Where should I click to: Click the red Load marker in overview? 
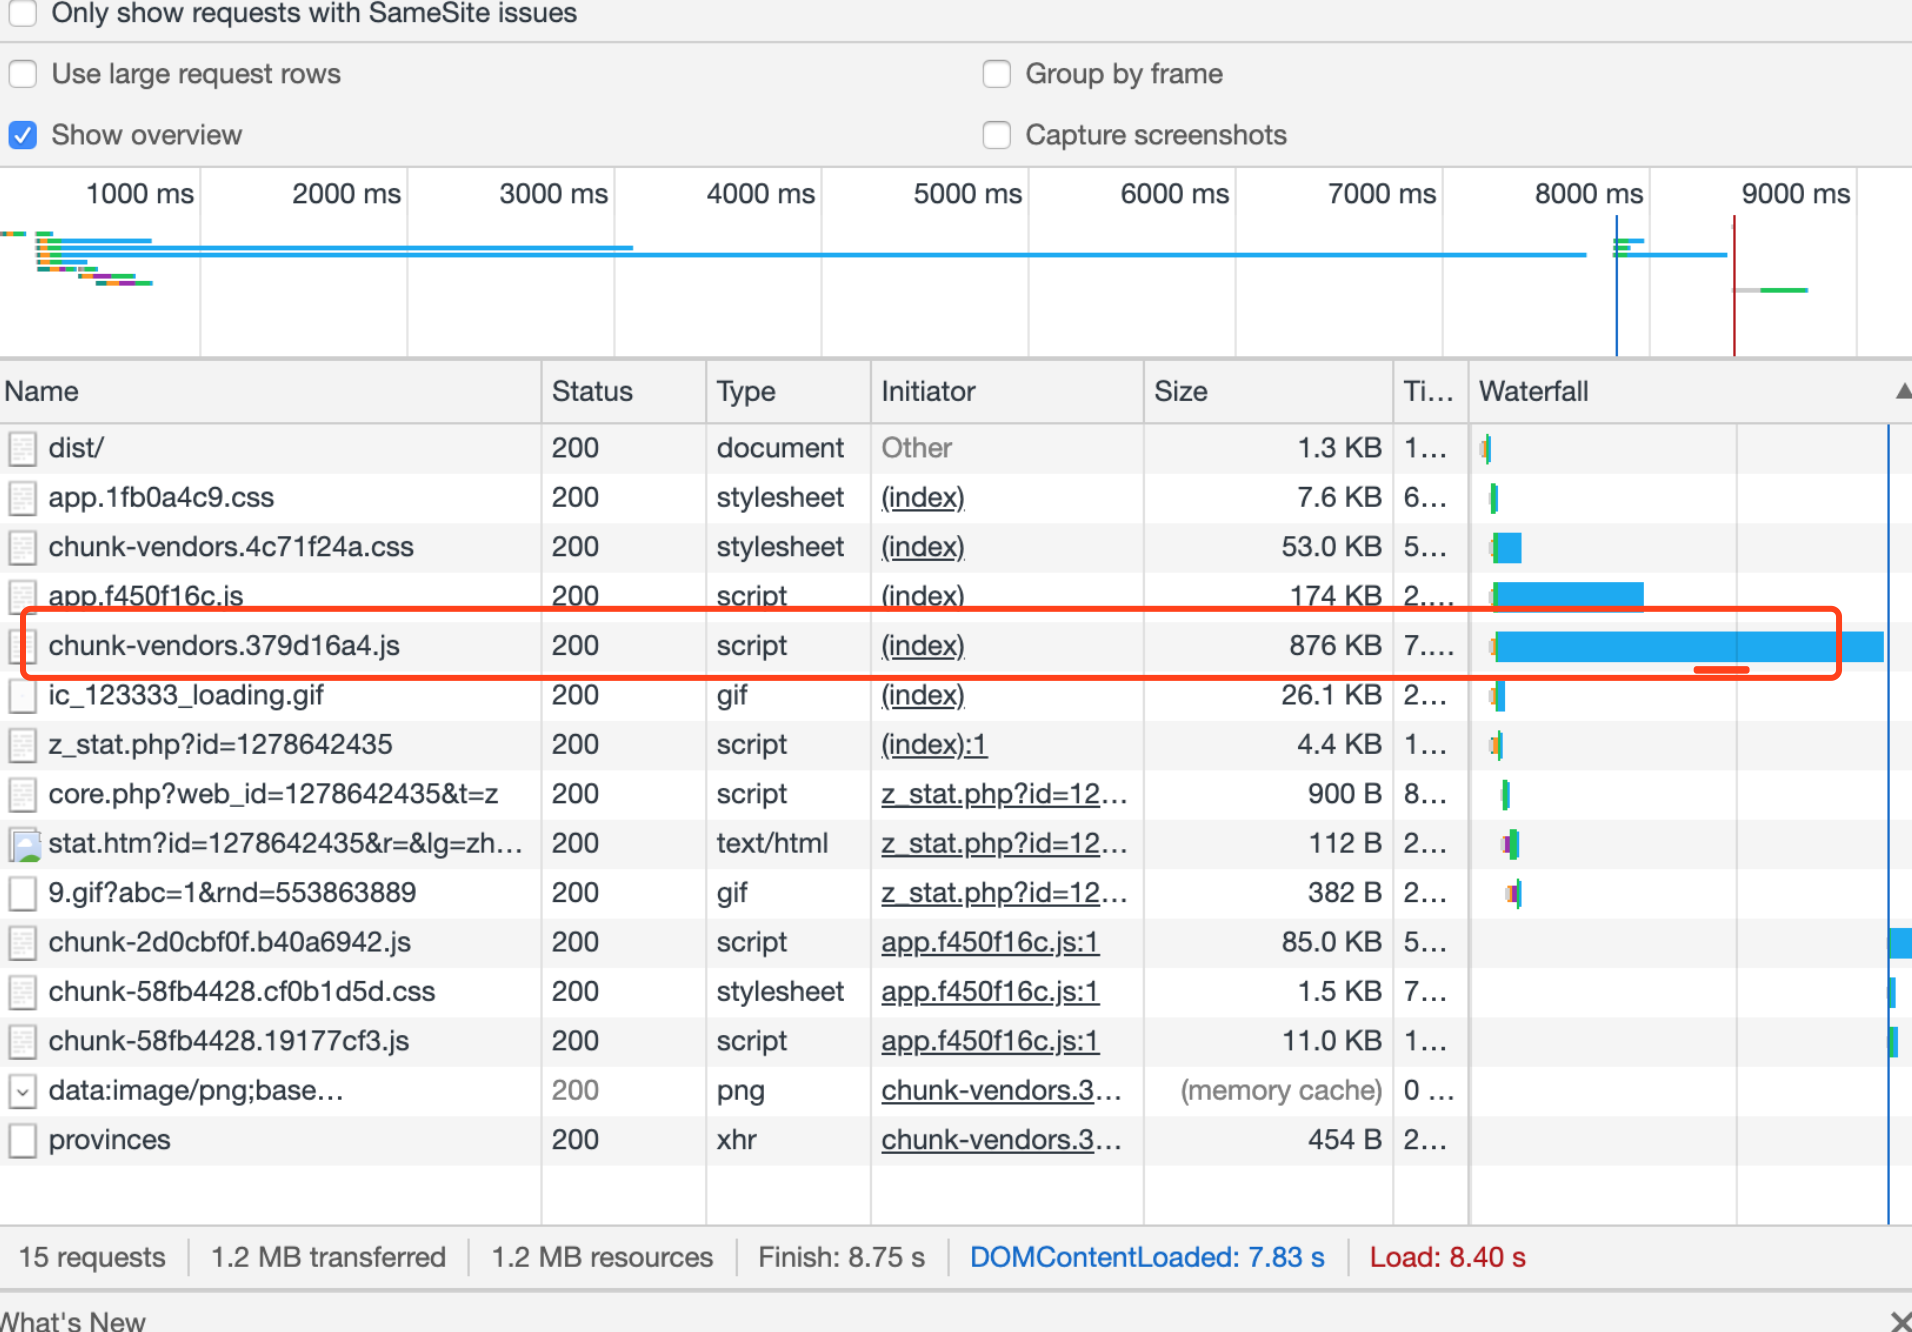[x=1734, y=285]
